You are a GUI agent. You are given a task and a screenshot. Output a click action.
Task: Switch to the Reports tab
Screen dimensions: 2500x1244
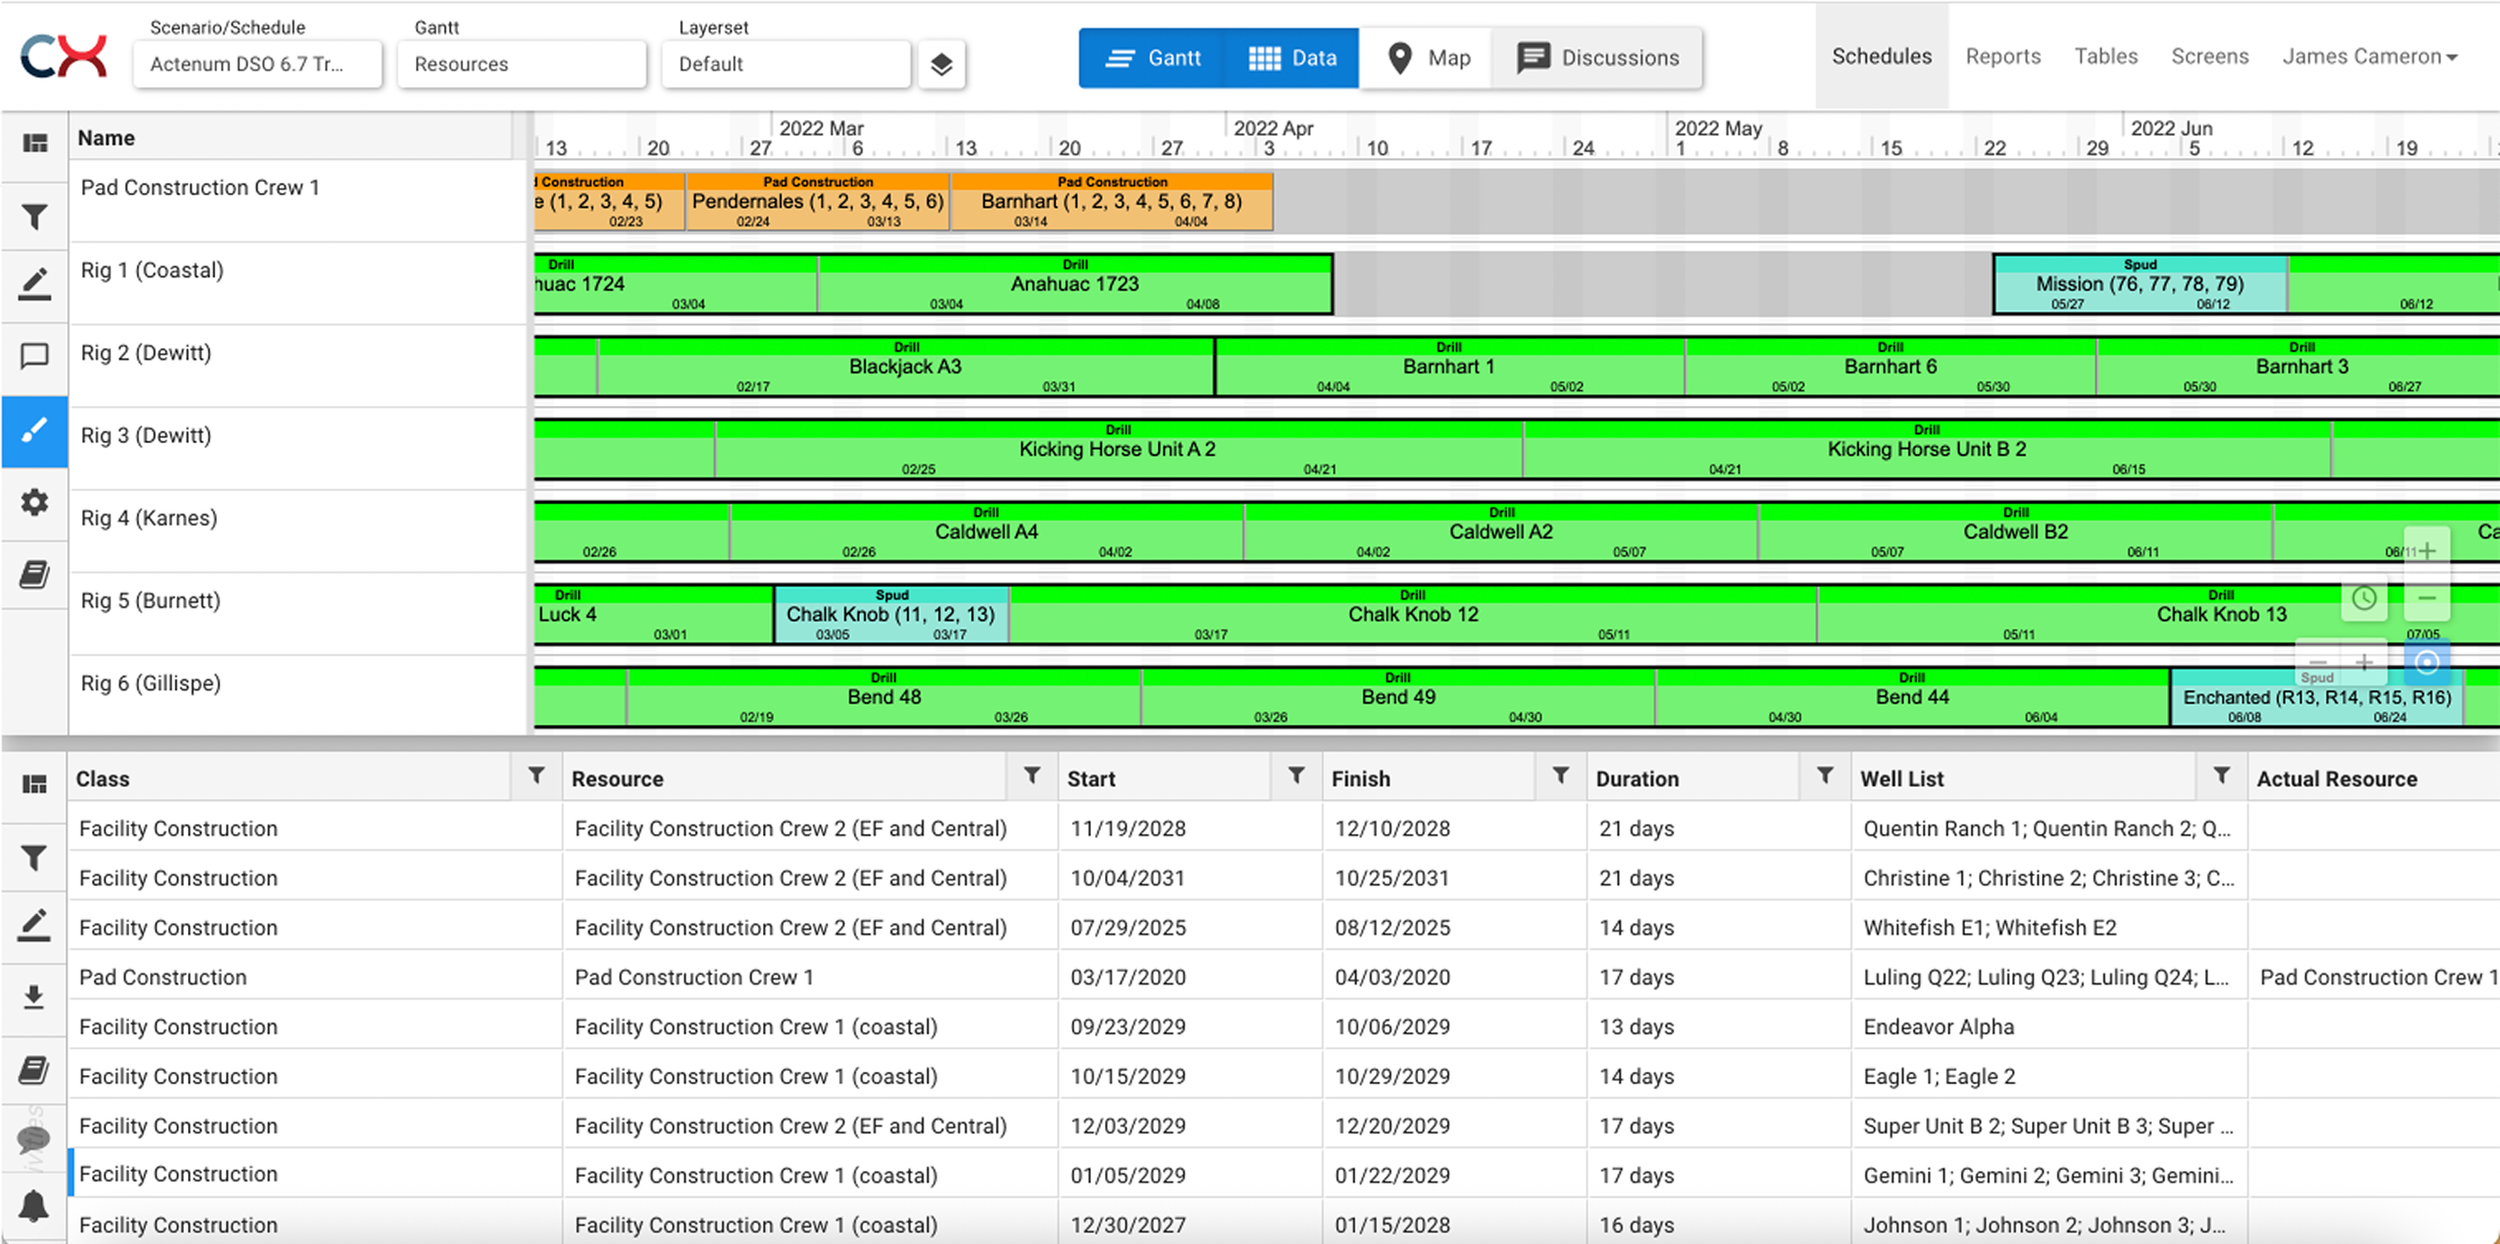[x=2002, y=57]
